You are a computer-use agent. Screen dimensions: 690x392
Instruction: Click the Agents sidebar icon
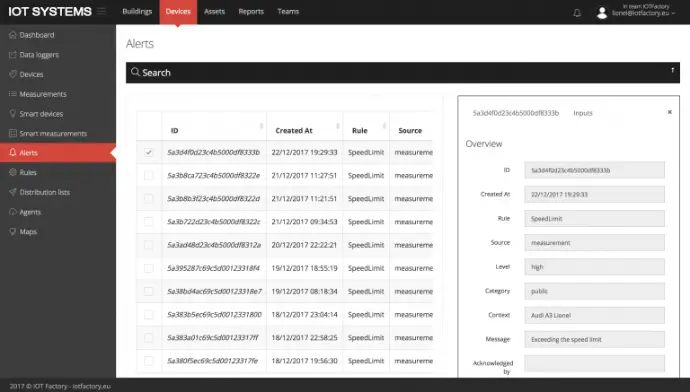(12, 212)
